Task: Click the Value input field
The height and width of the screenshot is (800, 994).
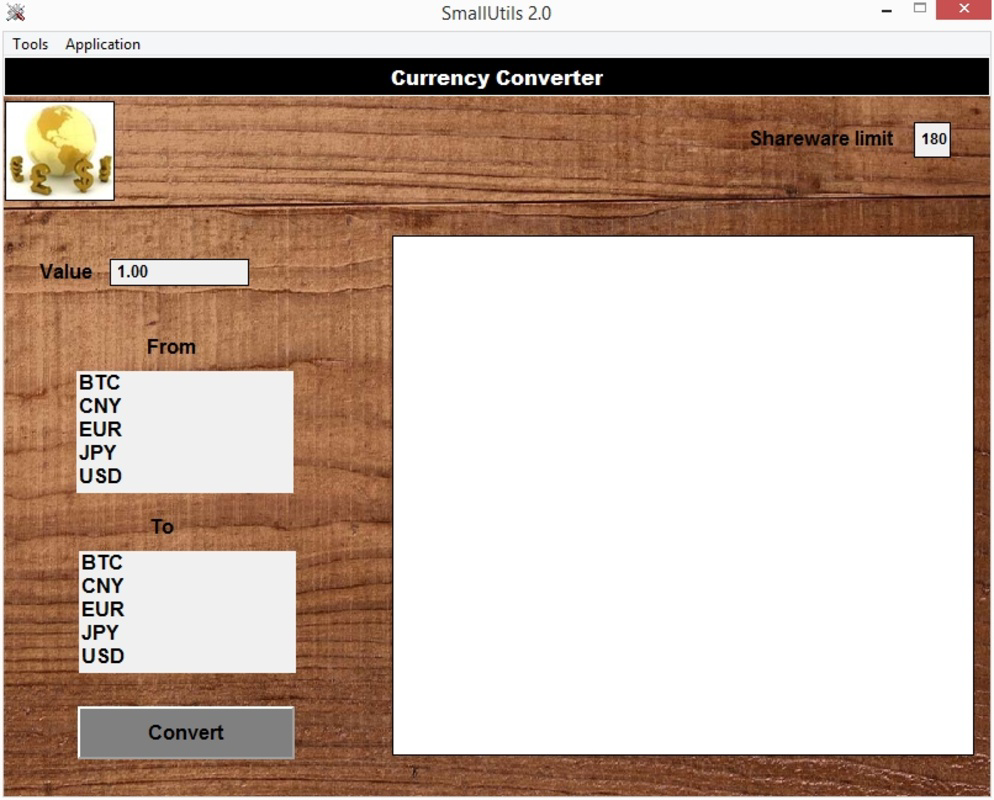Action: pos(179,272)
